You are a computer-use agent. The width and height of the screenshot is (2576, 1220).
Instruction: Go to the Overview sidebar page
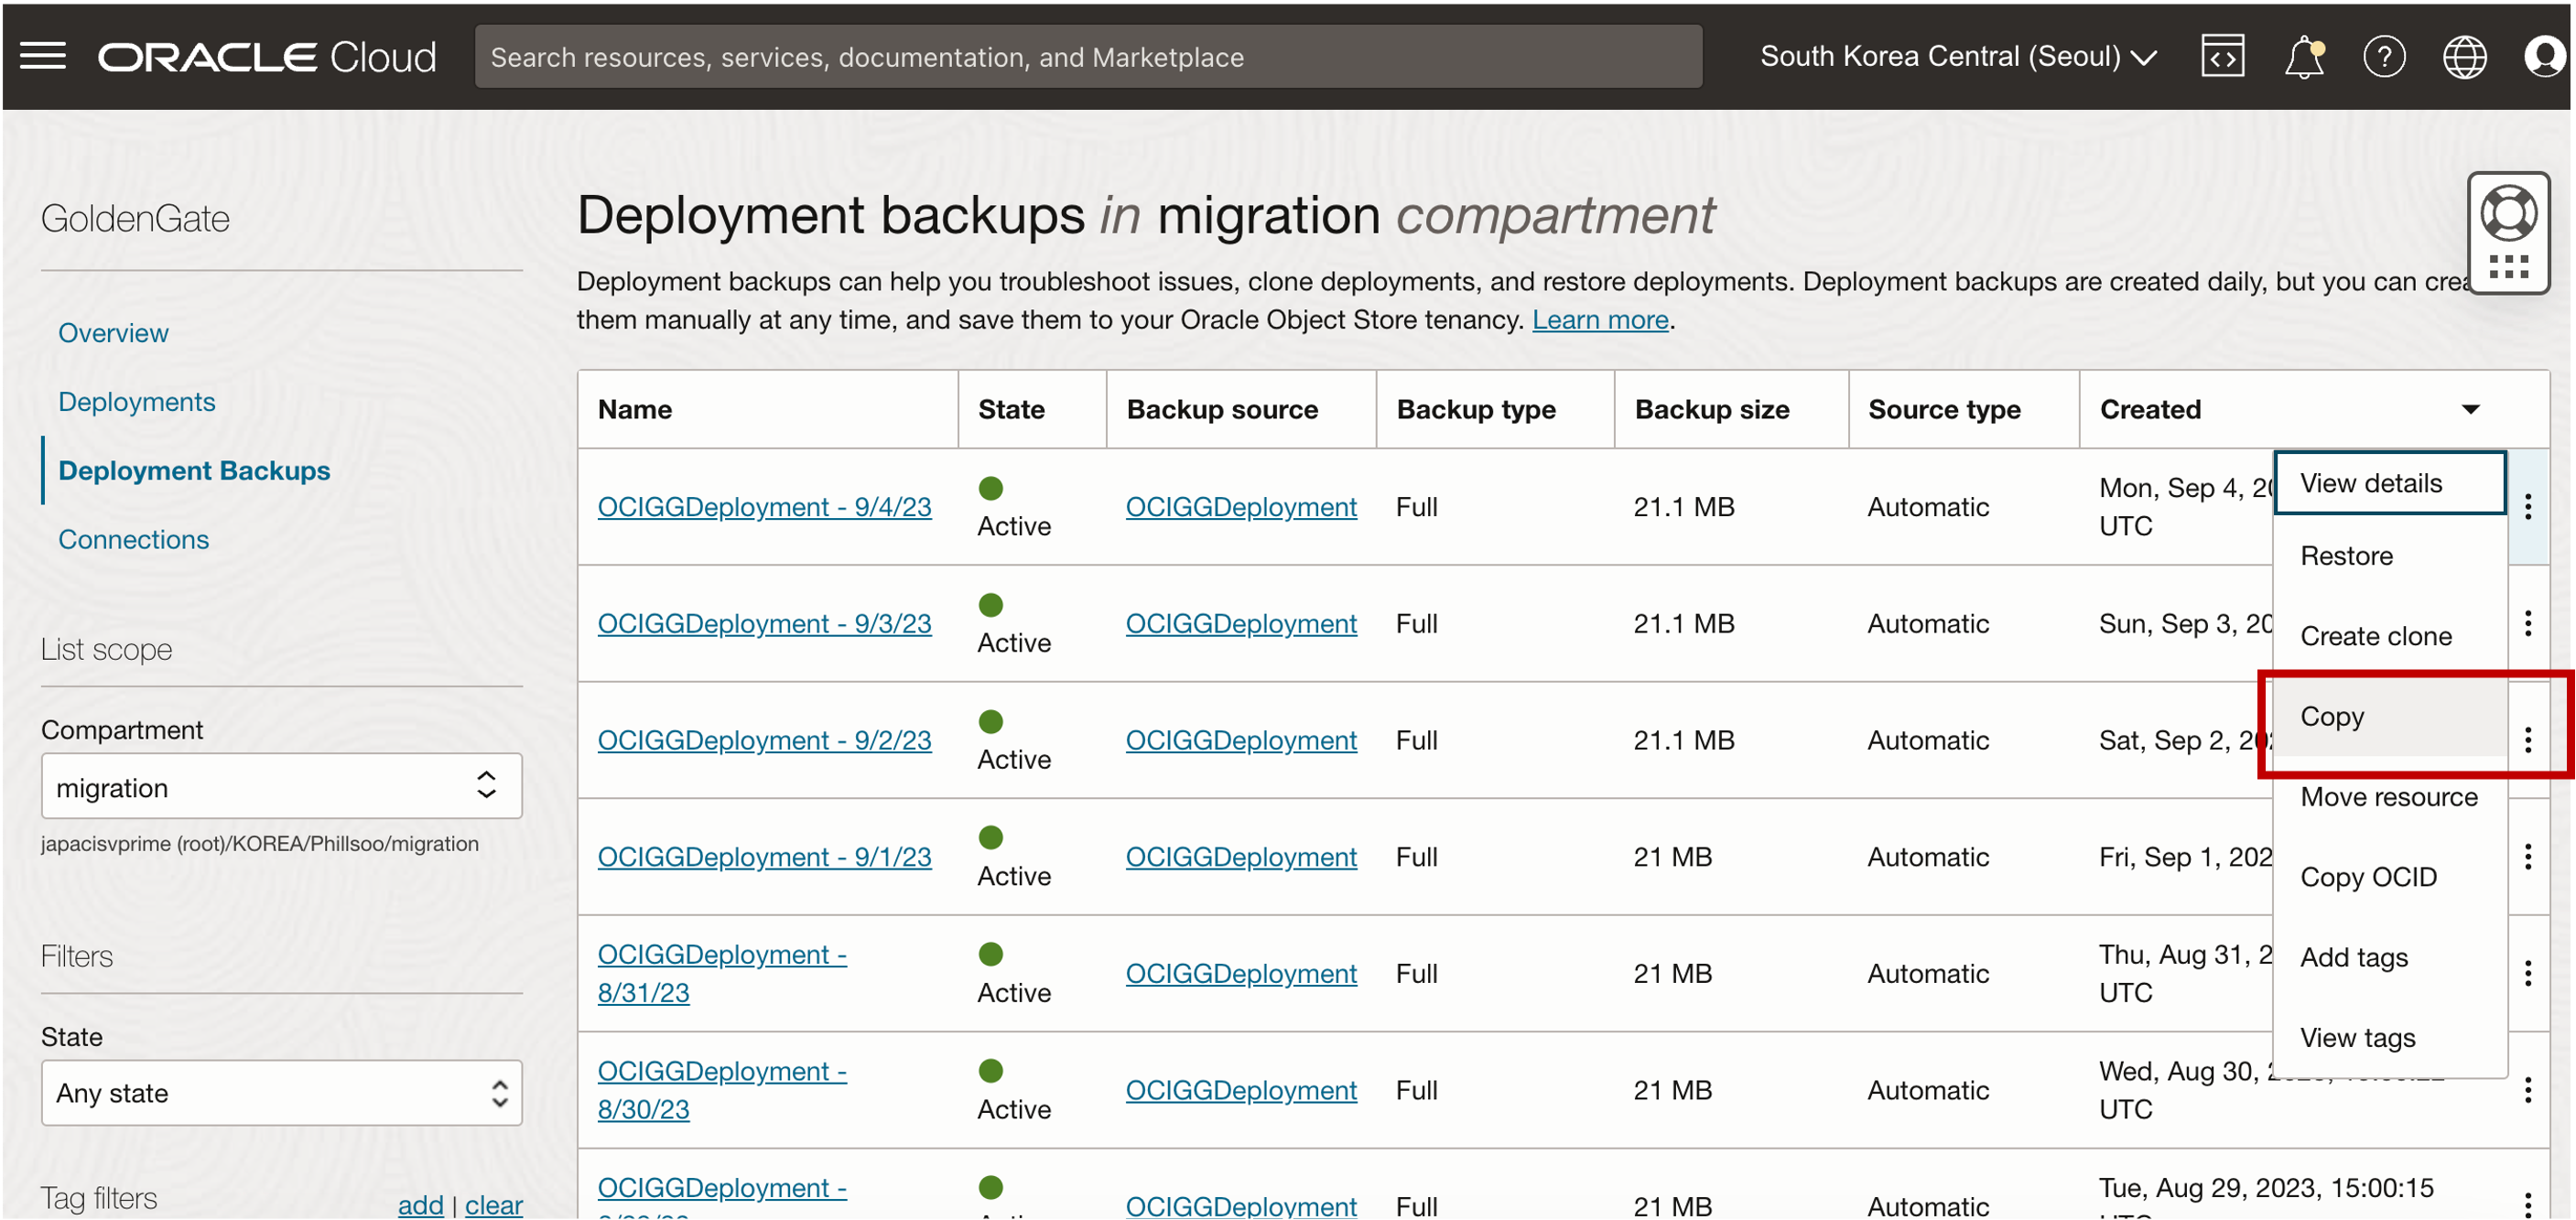coord(113,333)
